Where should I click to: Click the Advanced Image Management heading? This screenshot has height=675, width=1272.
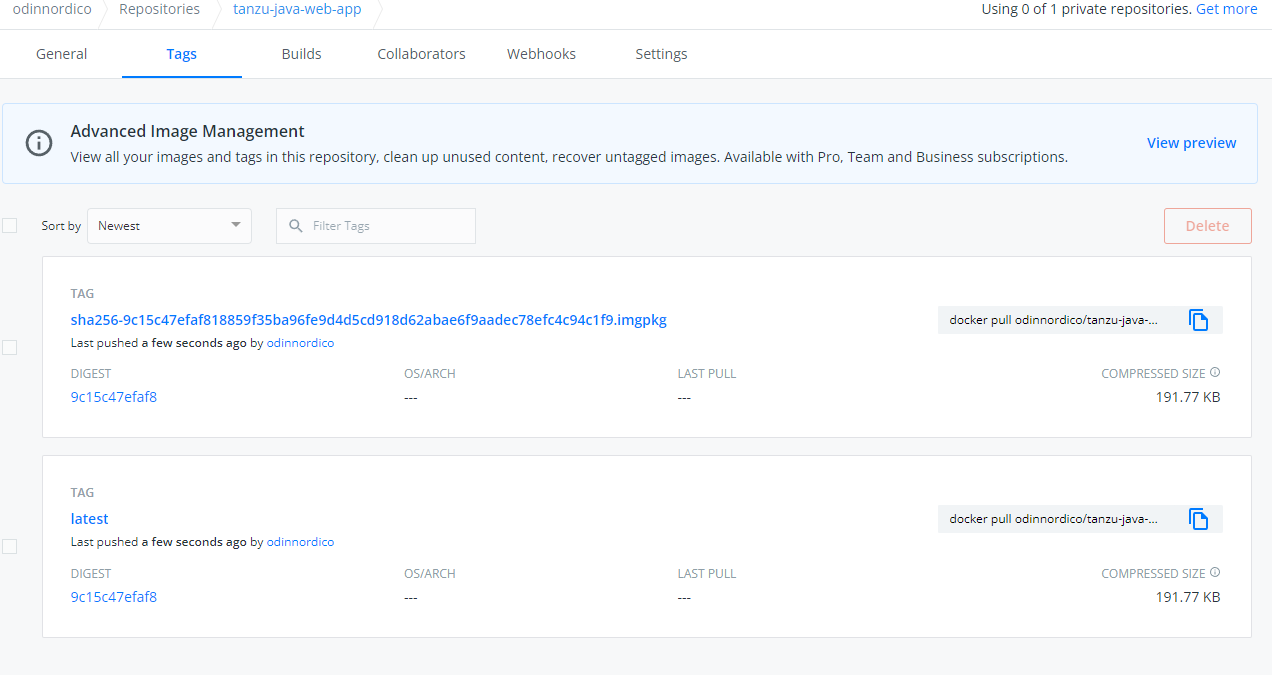coord(187,131)
